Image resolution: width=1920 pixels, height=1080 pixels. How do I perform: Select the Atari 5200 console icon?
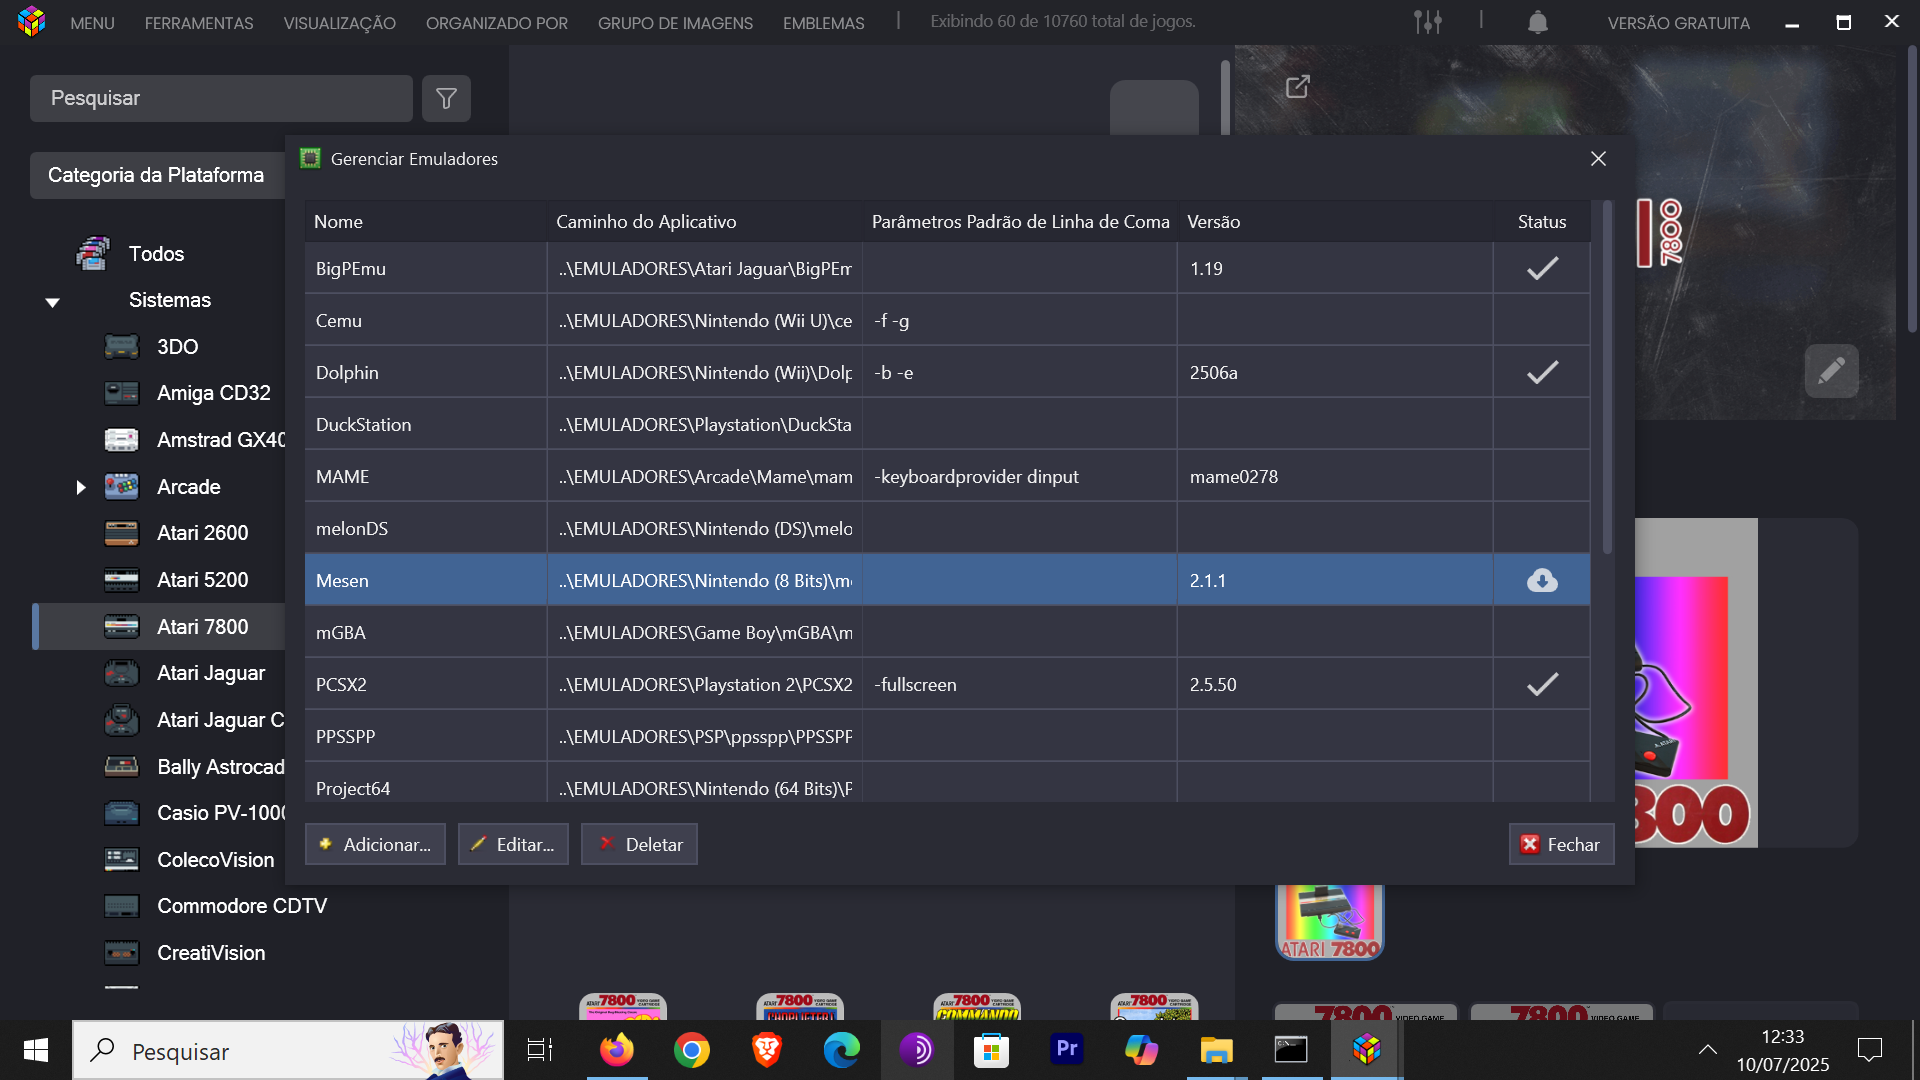click(122, 580)
